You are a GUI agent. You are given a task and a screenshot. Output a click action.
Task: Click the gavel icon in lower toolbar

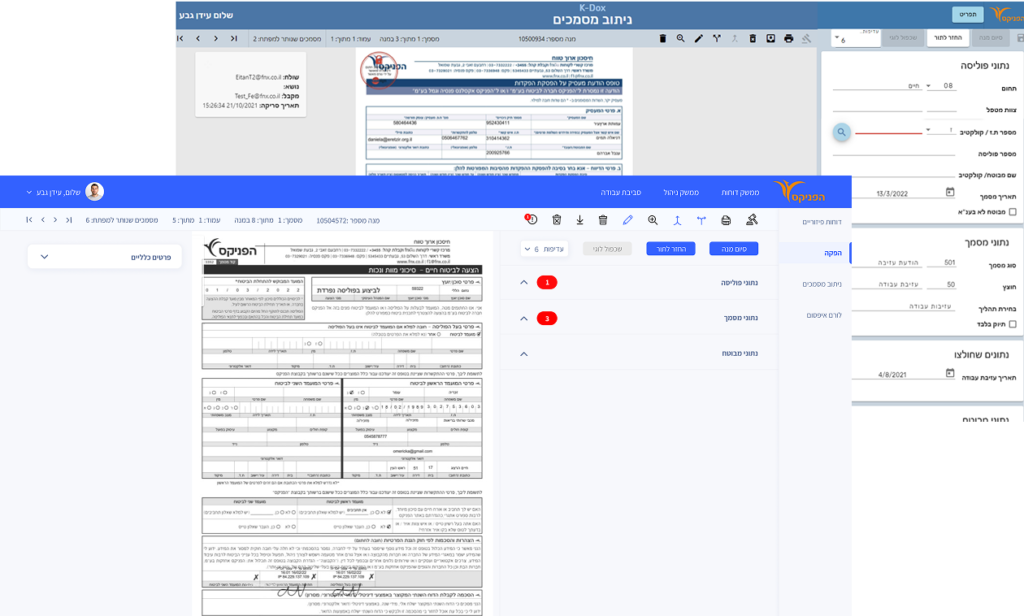[751, 220]
